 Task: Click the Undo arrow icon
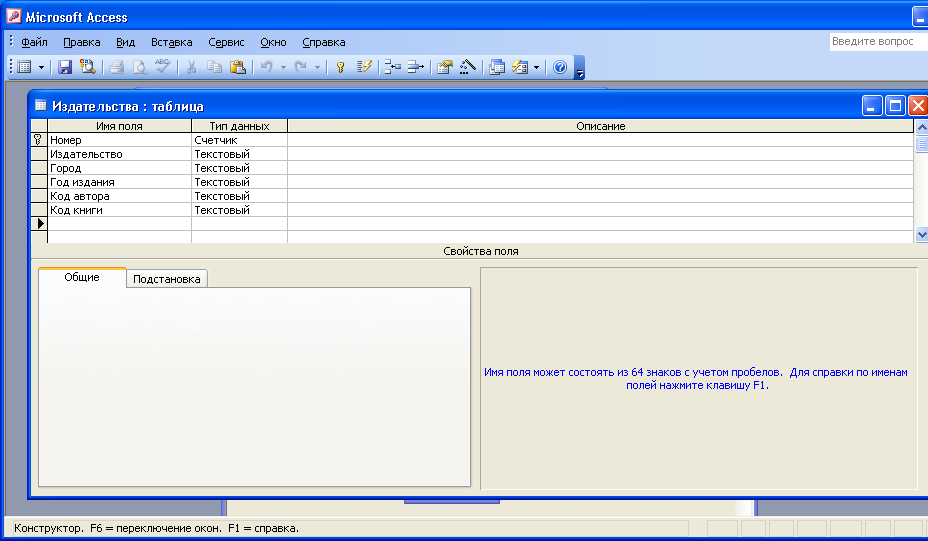266,67
